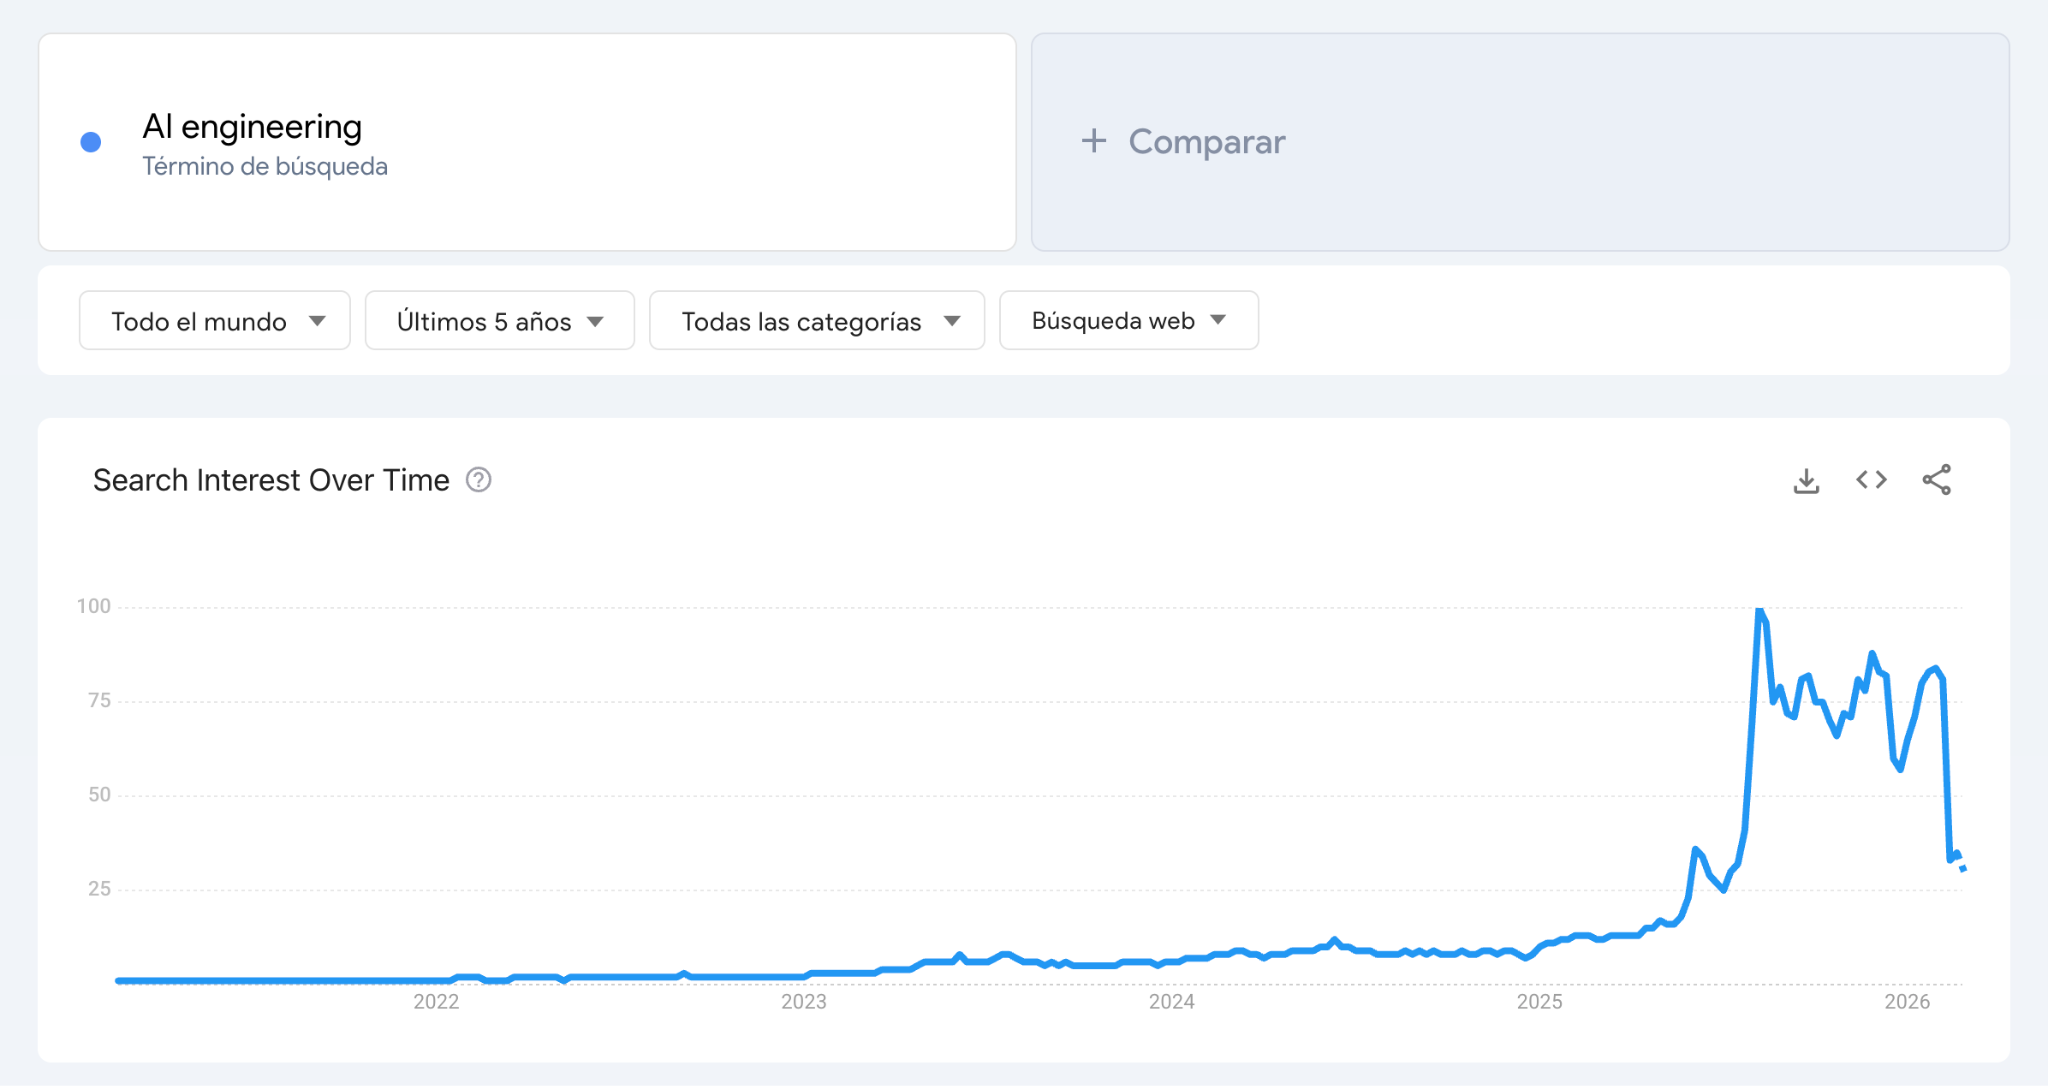The height and width of the screenshot is (1086, 2048).
Task: Open the Search Interest help question mark
Action: pyautogui.click(x=479, y=480)
